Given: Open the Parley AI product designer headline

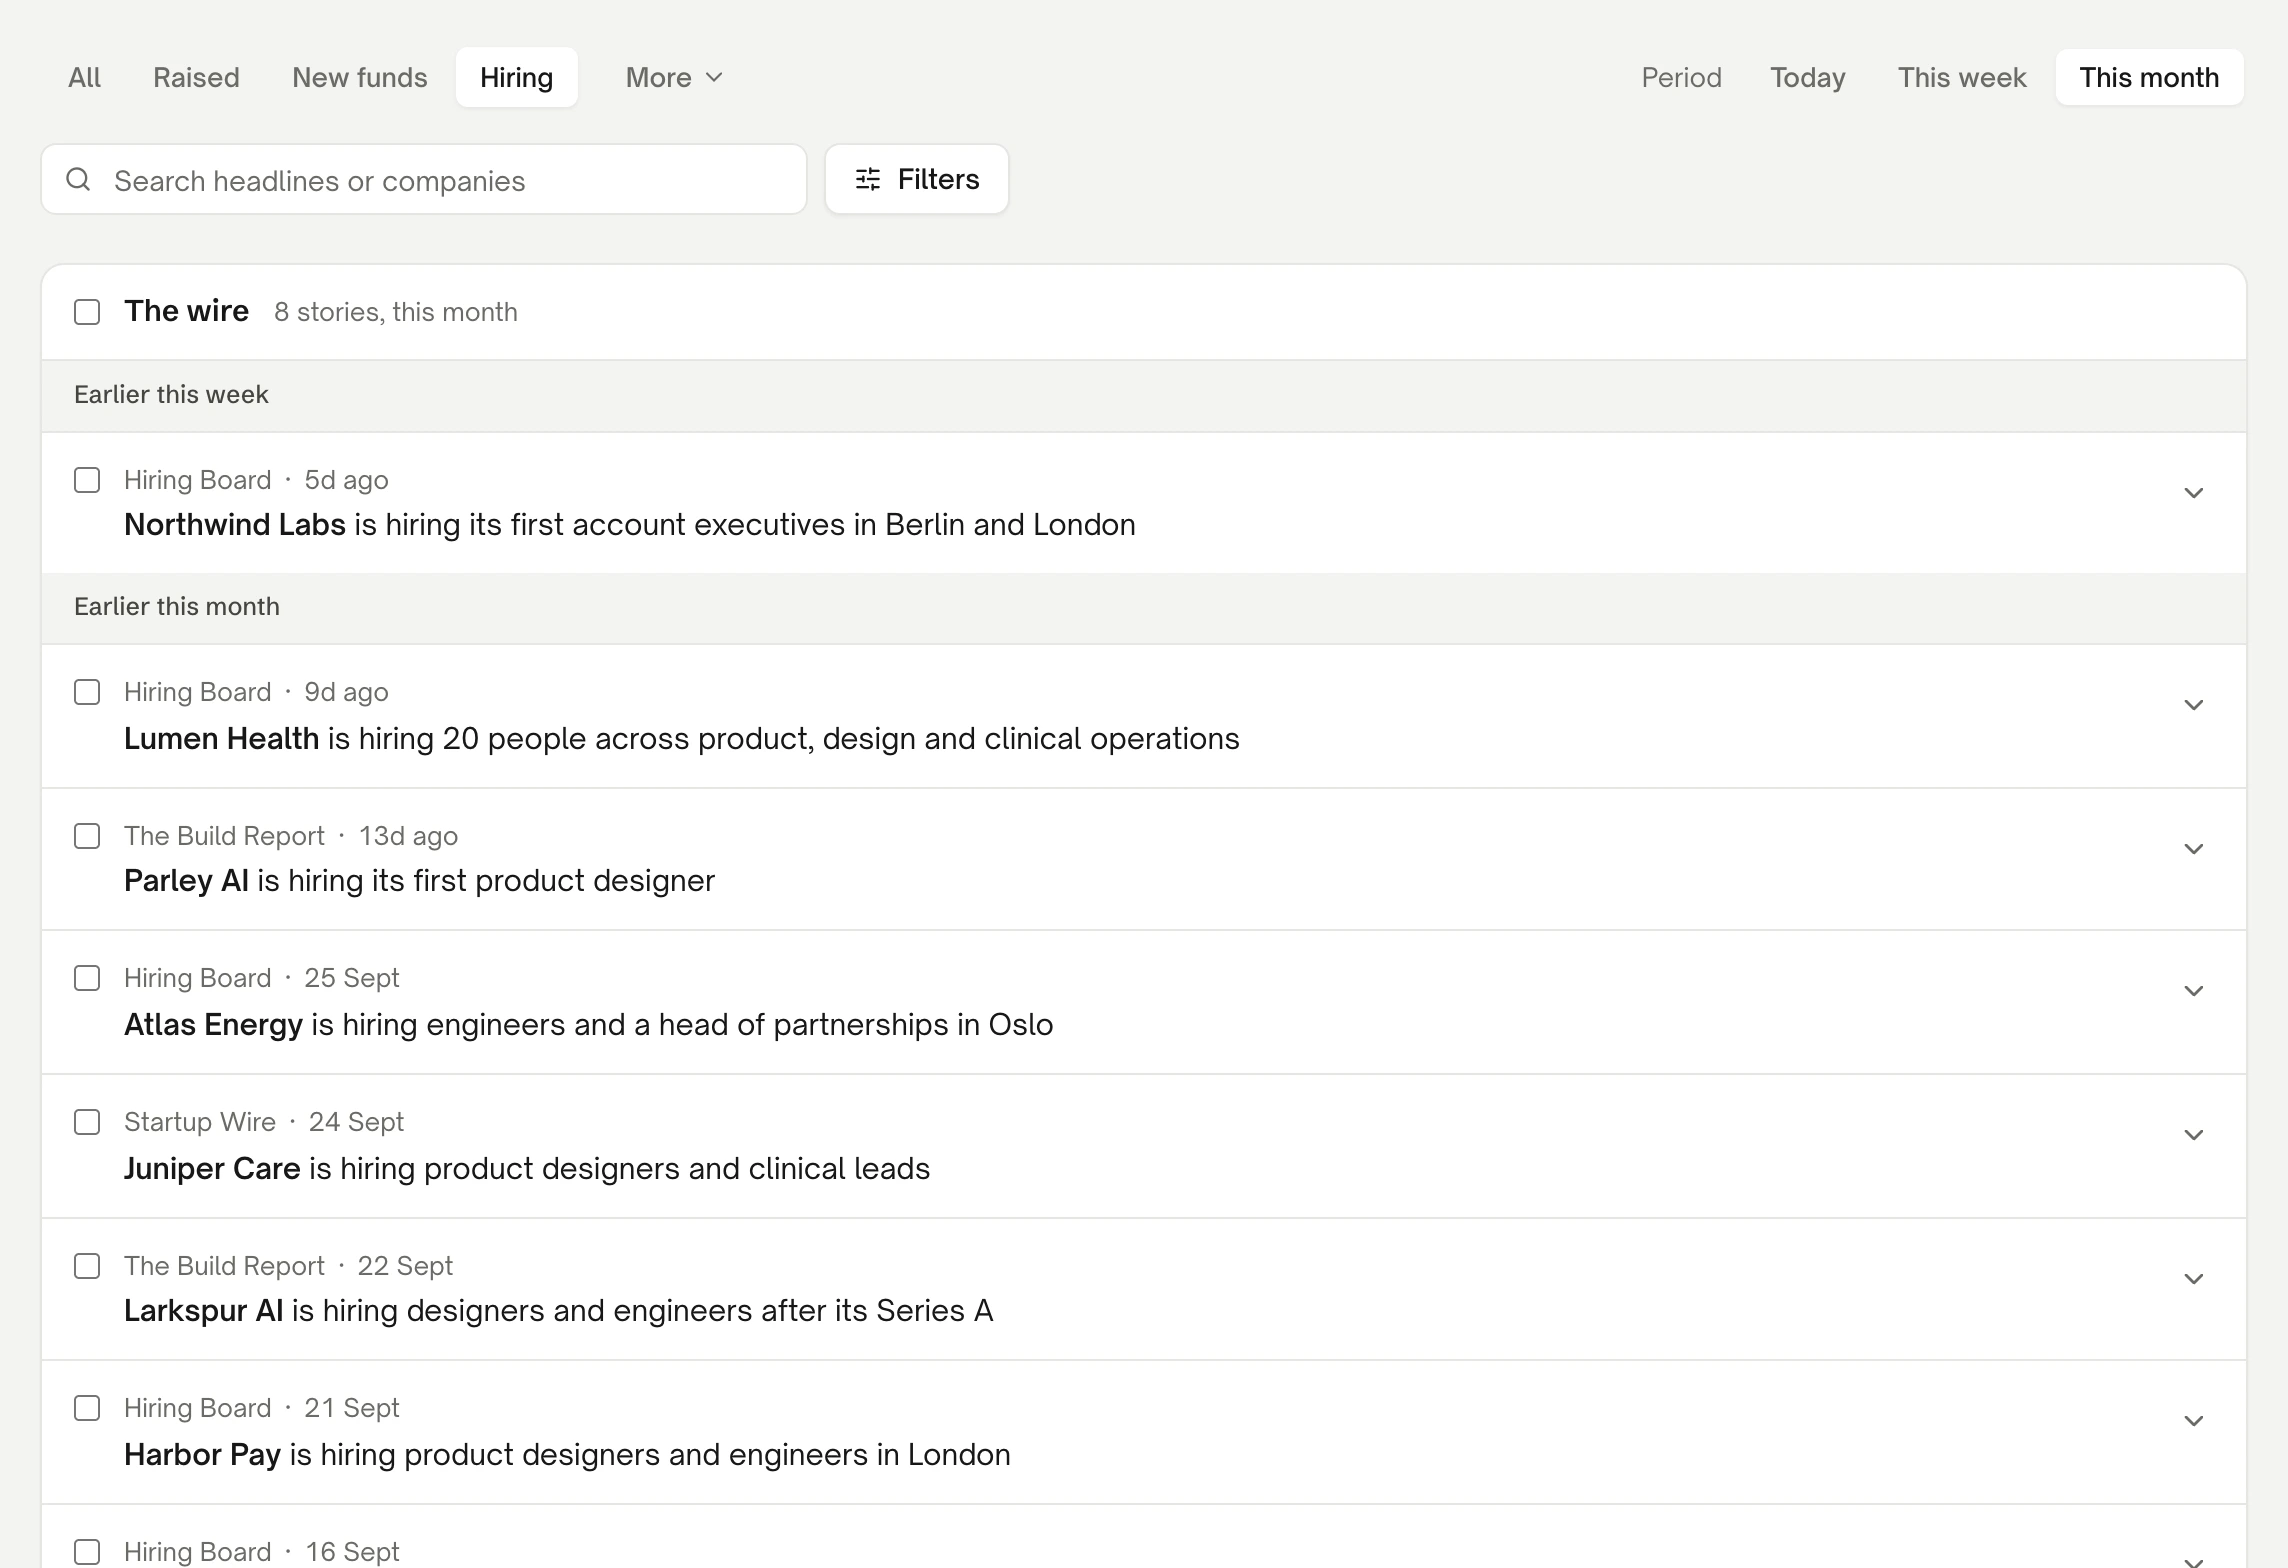Looking at the screenshot, I should (x=419, y=881).
